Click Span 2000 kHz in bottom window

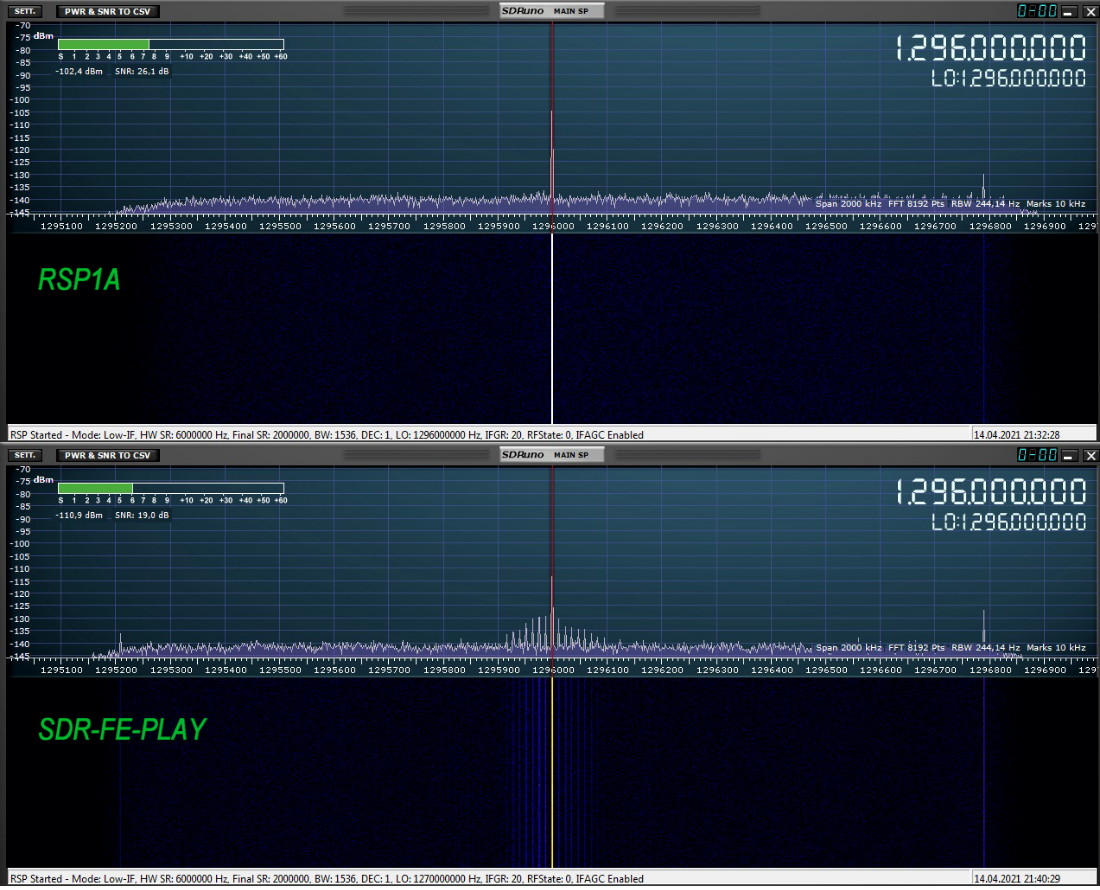[x=847, y=648]
